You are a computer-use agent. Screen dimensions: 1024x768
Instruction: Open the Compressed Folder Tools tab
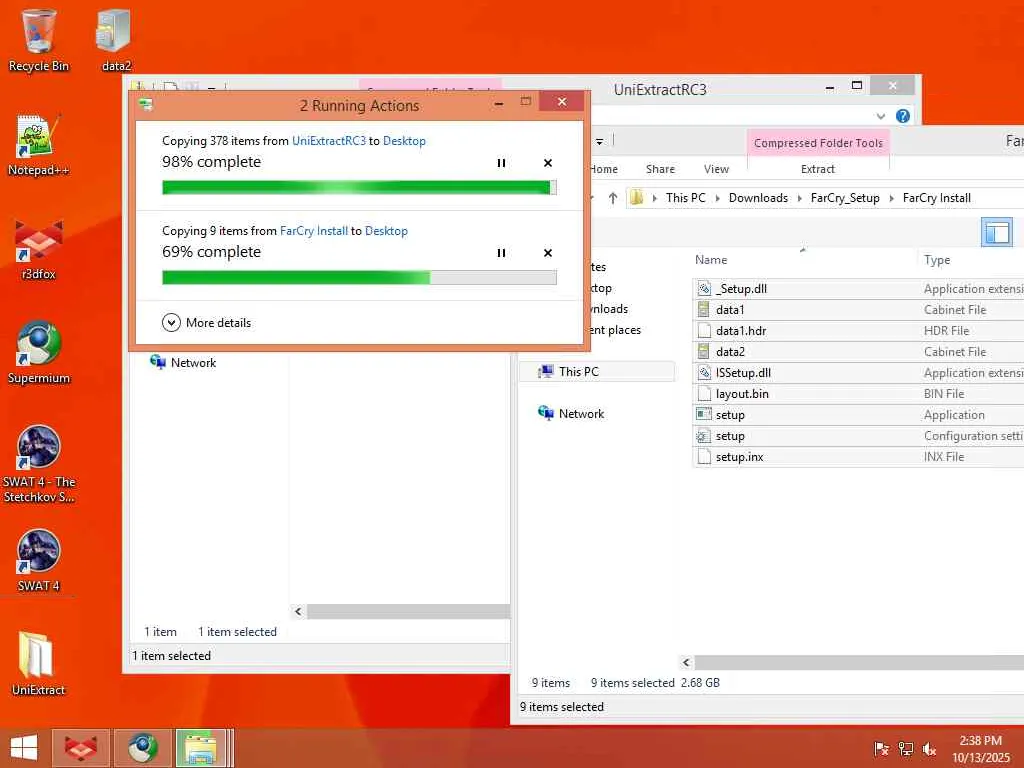pyautogui.click(x=818, y=142)
